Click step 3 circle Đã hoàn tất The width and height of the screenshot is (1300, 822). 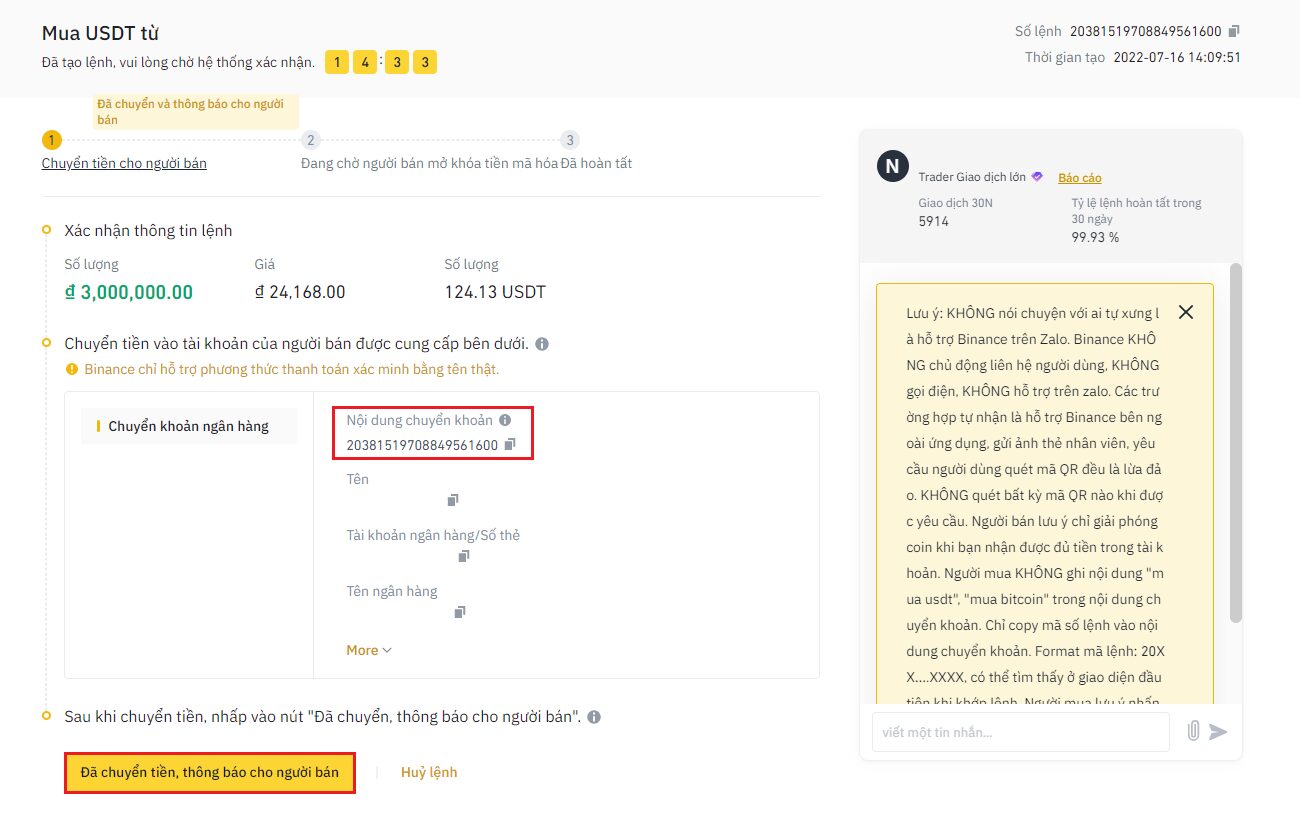(570, 141)
